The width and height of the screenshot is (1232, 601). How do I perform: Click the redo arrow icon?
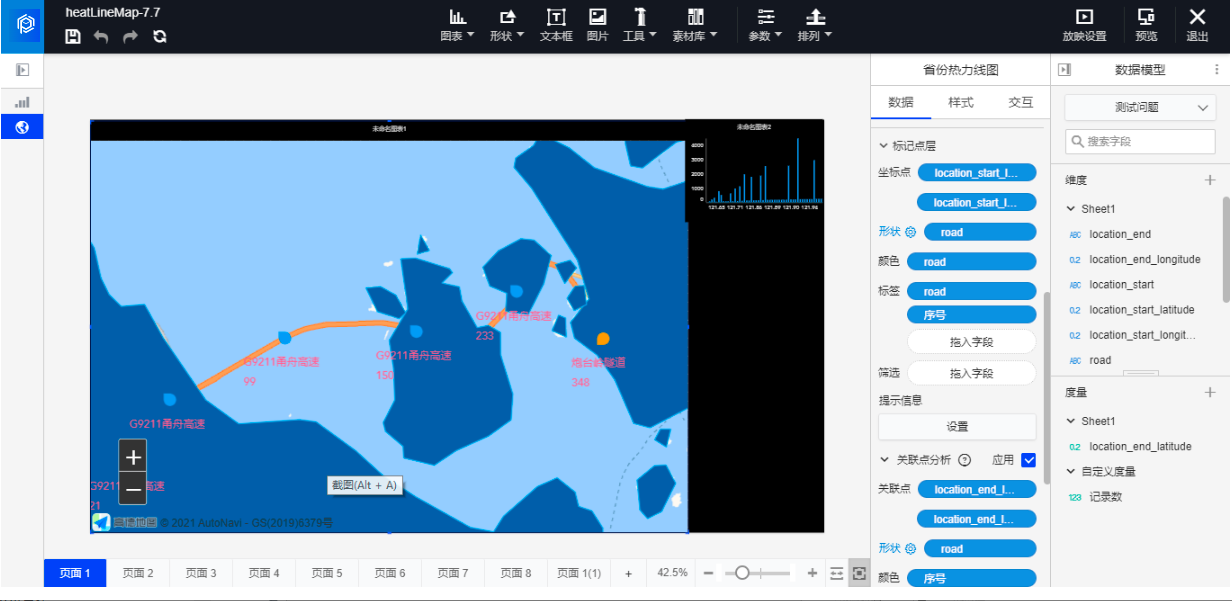pyautogui.click(x=130, y=36)
